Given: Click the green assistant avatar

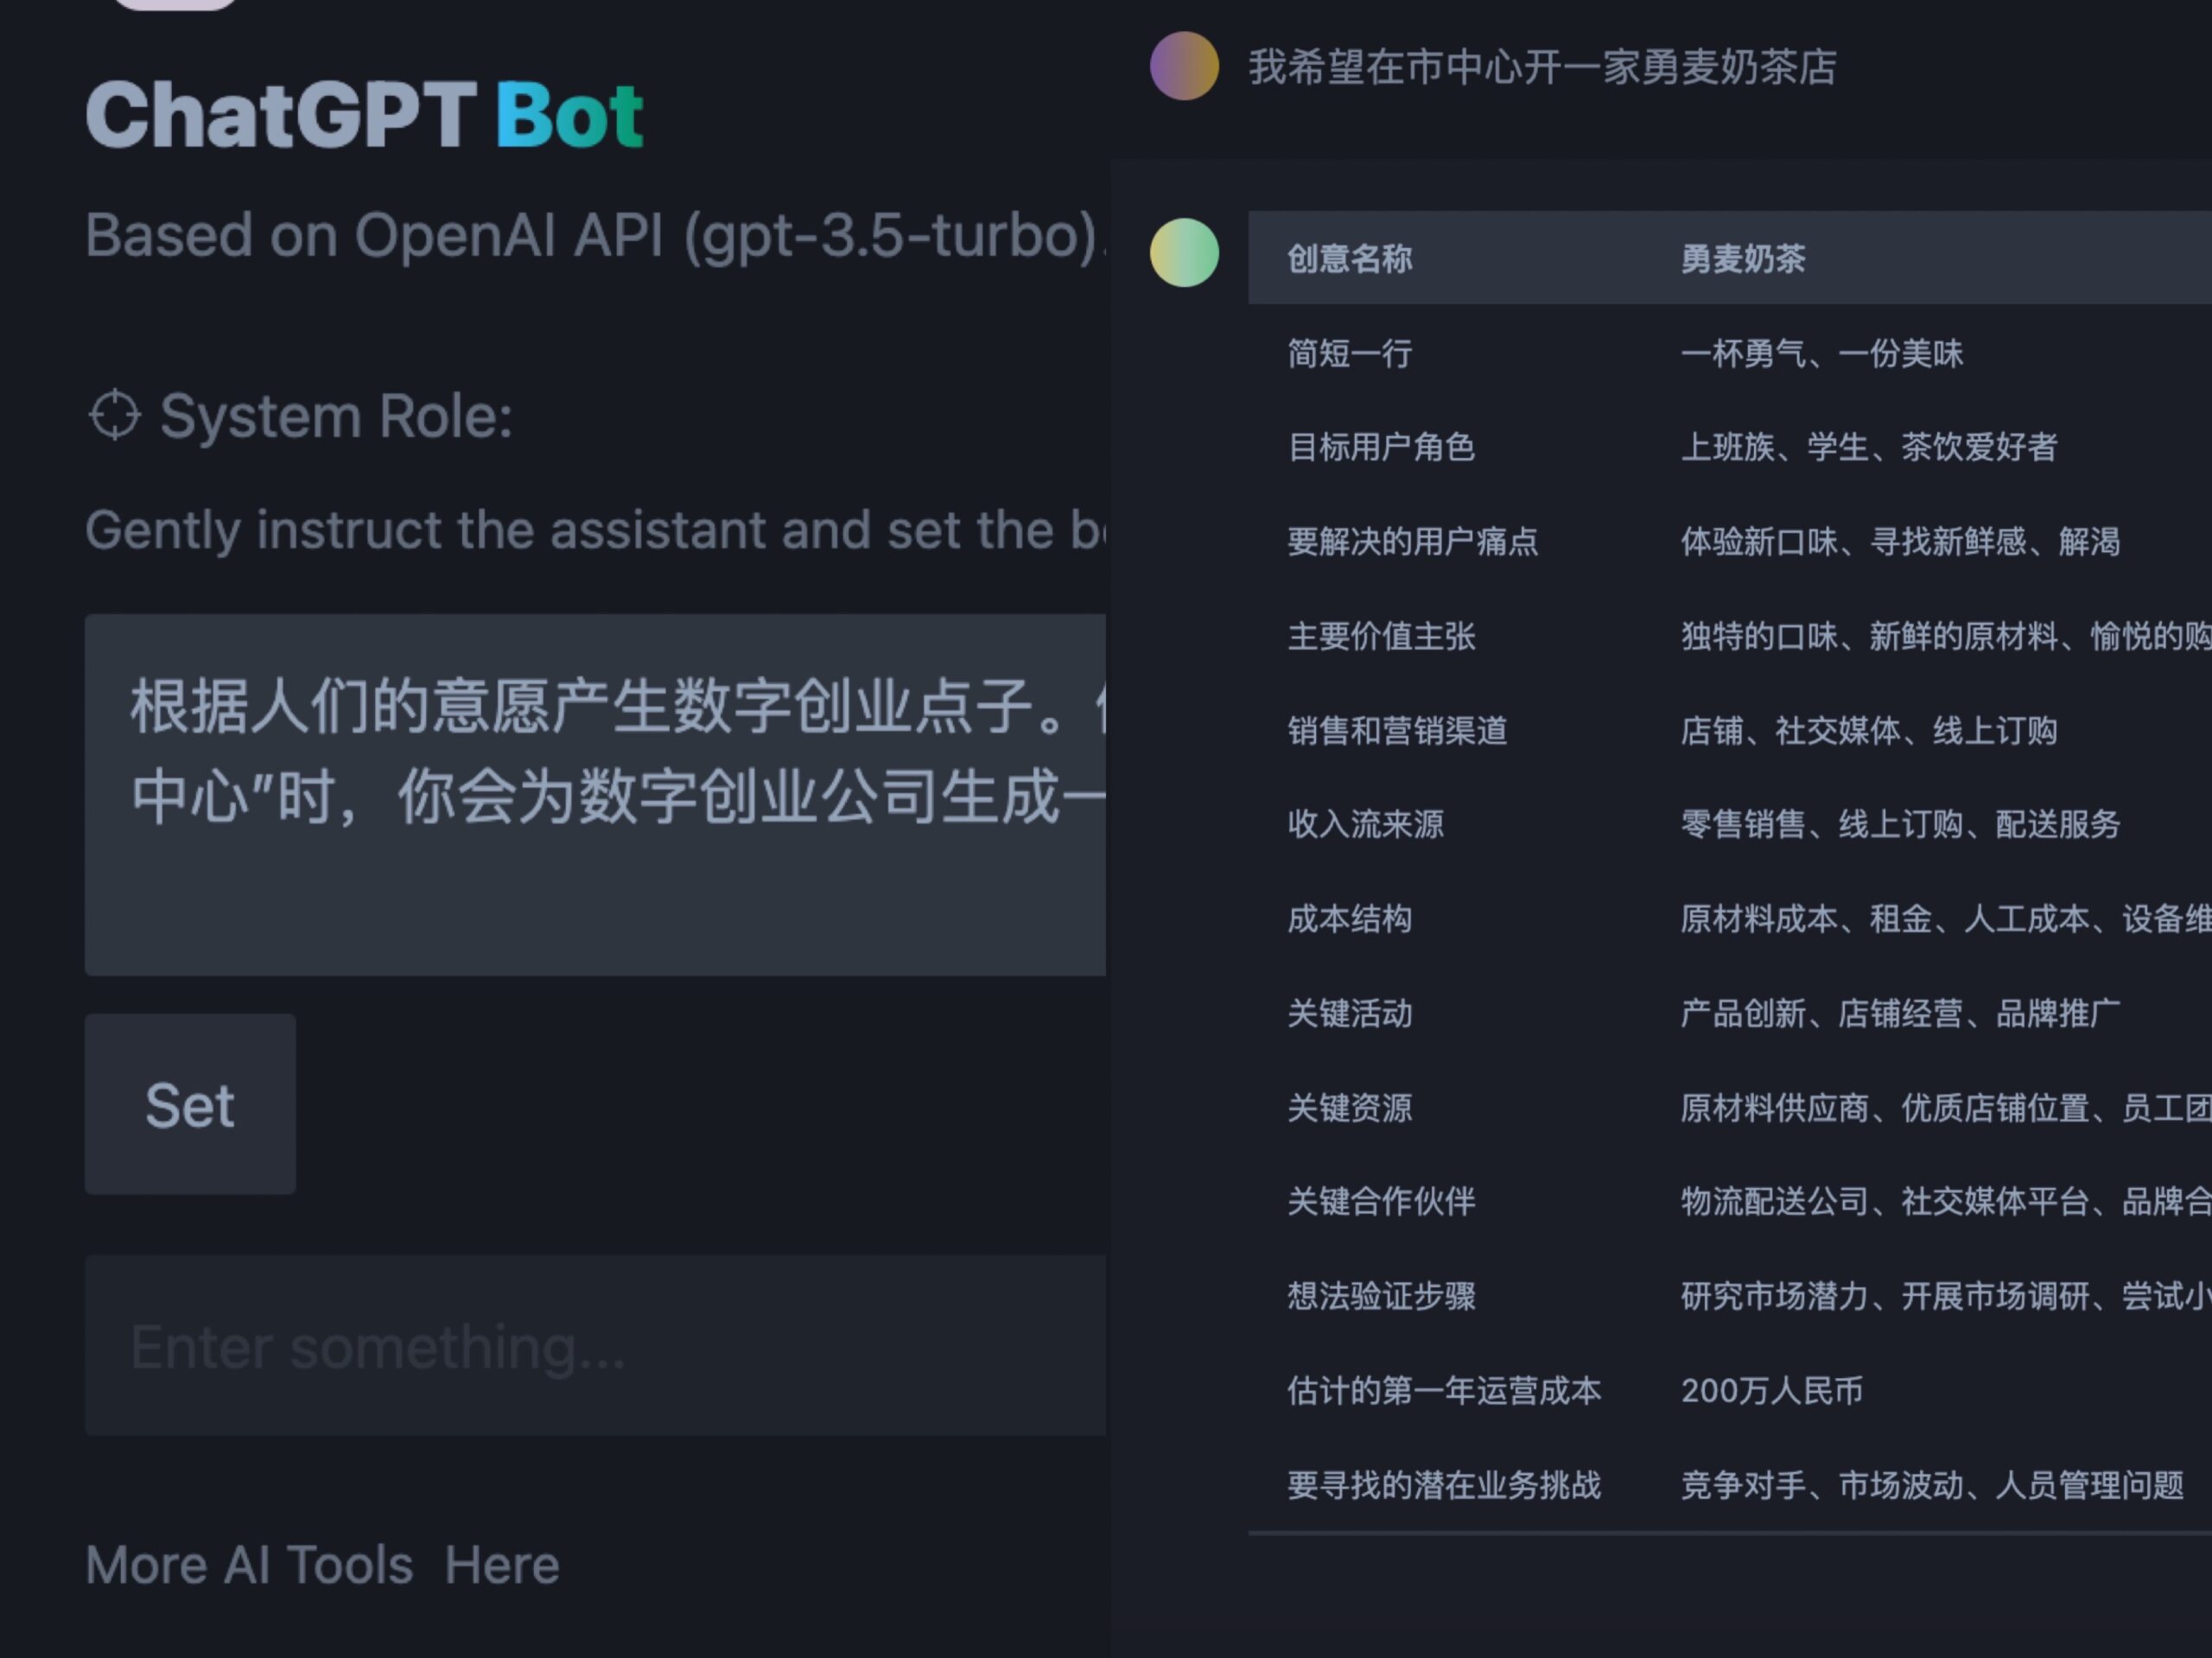Looking at the screenshot, I should (x=1184, y=253).
